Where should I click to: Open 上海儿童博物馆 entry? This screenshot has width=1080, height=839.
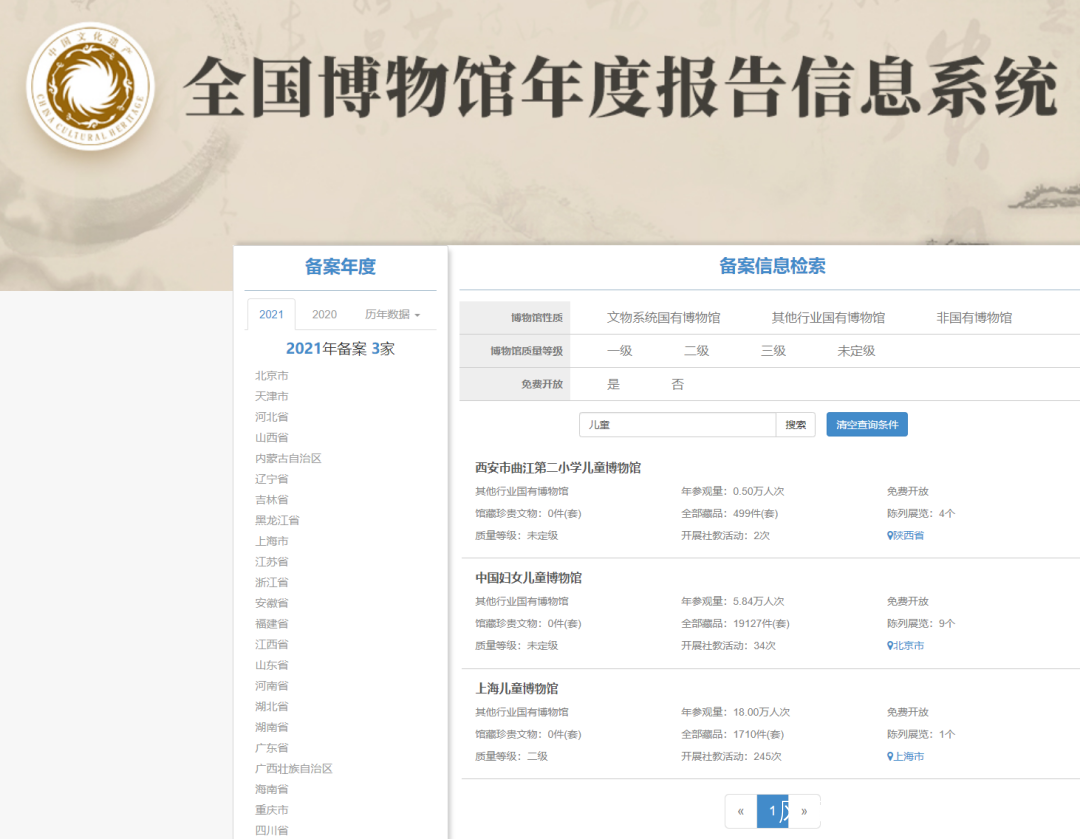click(517, 688)
